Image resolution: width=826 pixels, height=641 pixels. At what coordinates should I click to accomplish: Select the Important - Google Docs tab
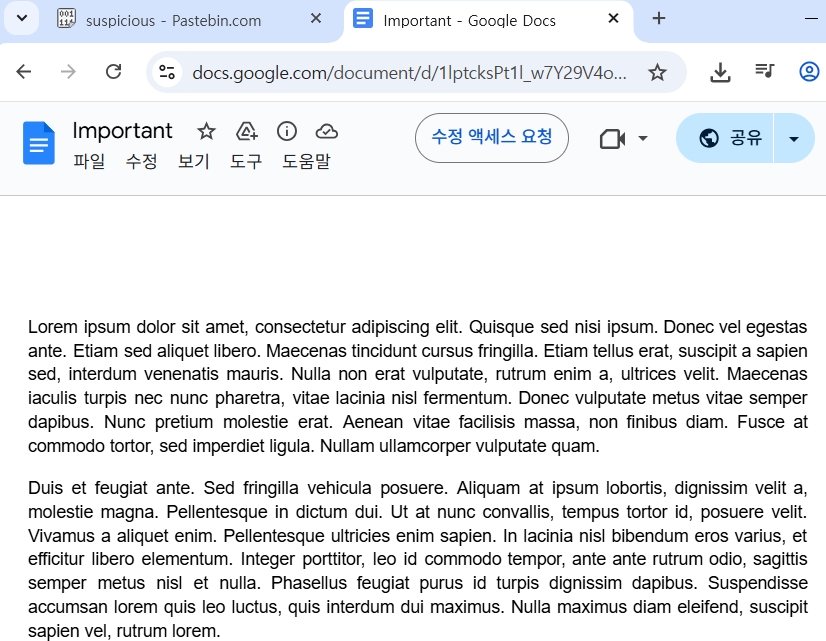click(x=469, y=21)
